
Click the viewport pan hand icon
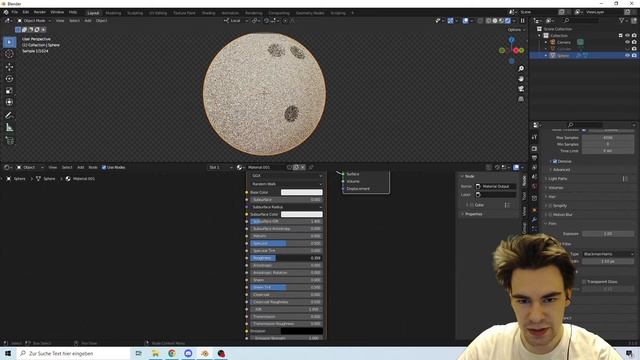pos(521,79)
